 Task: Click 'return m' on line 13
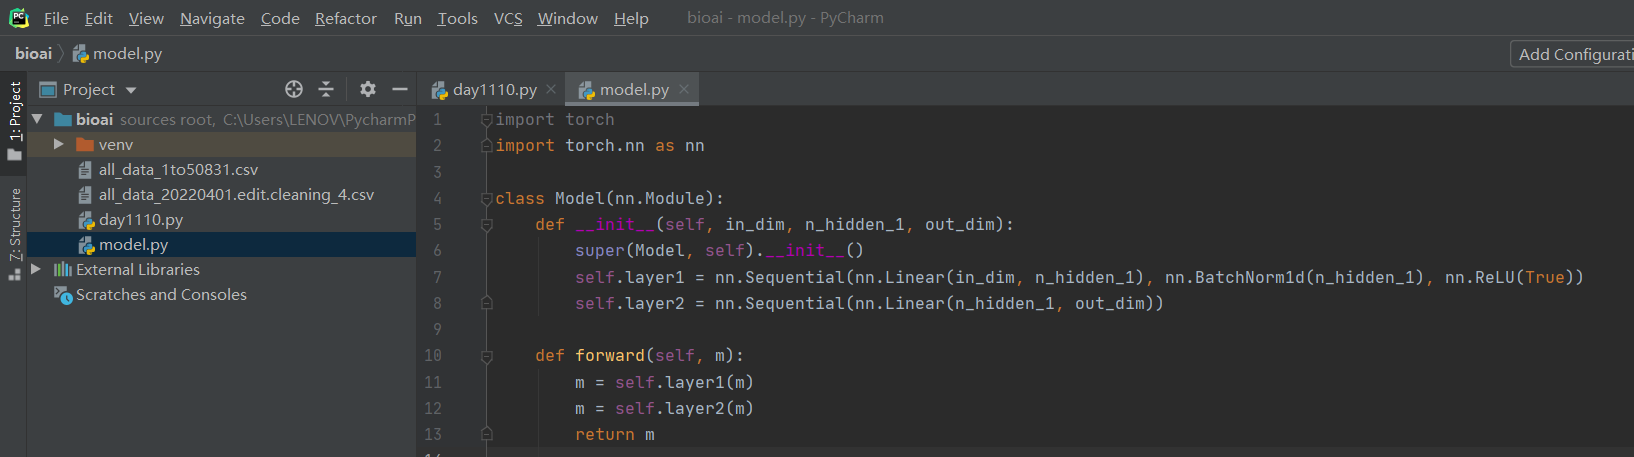click(615, 435)
